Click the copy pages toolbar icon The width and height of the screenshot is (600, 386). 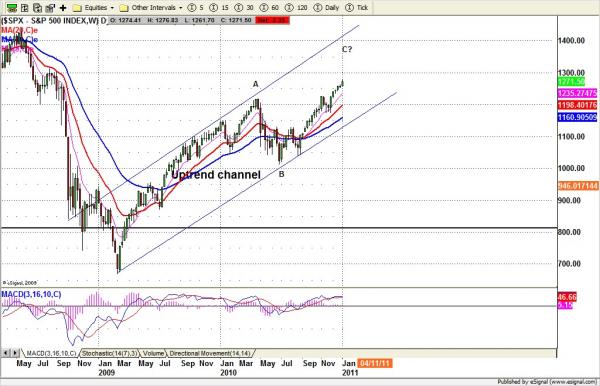point(38,8)
